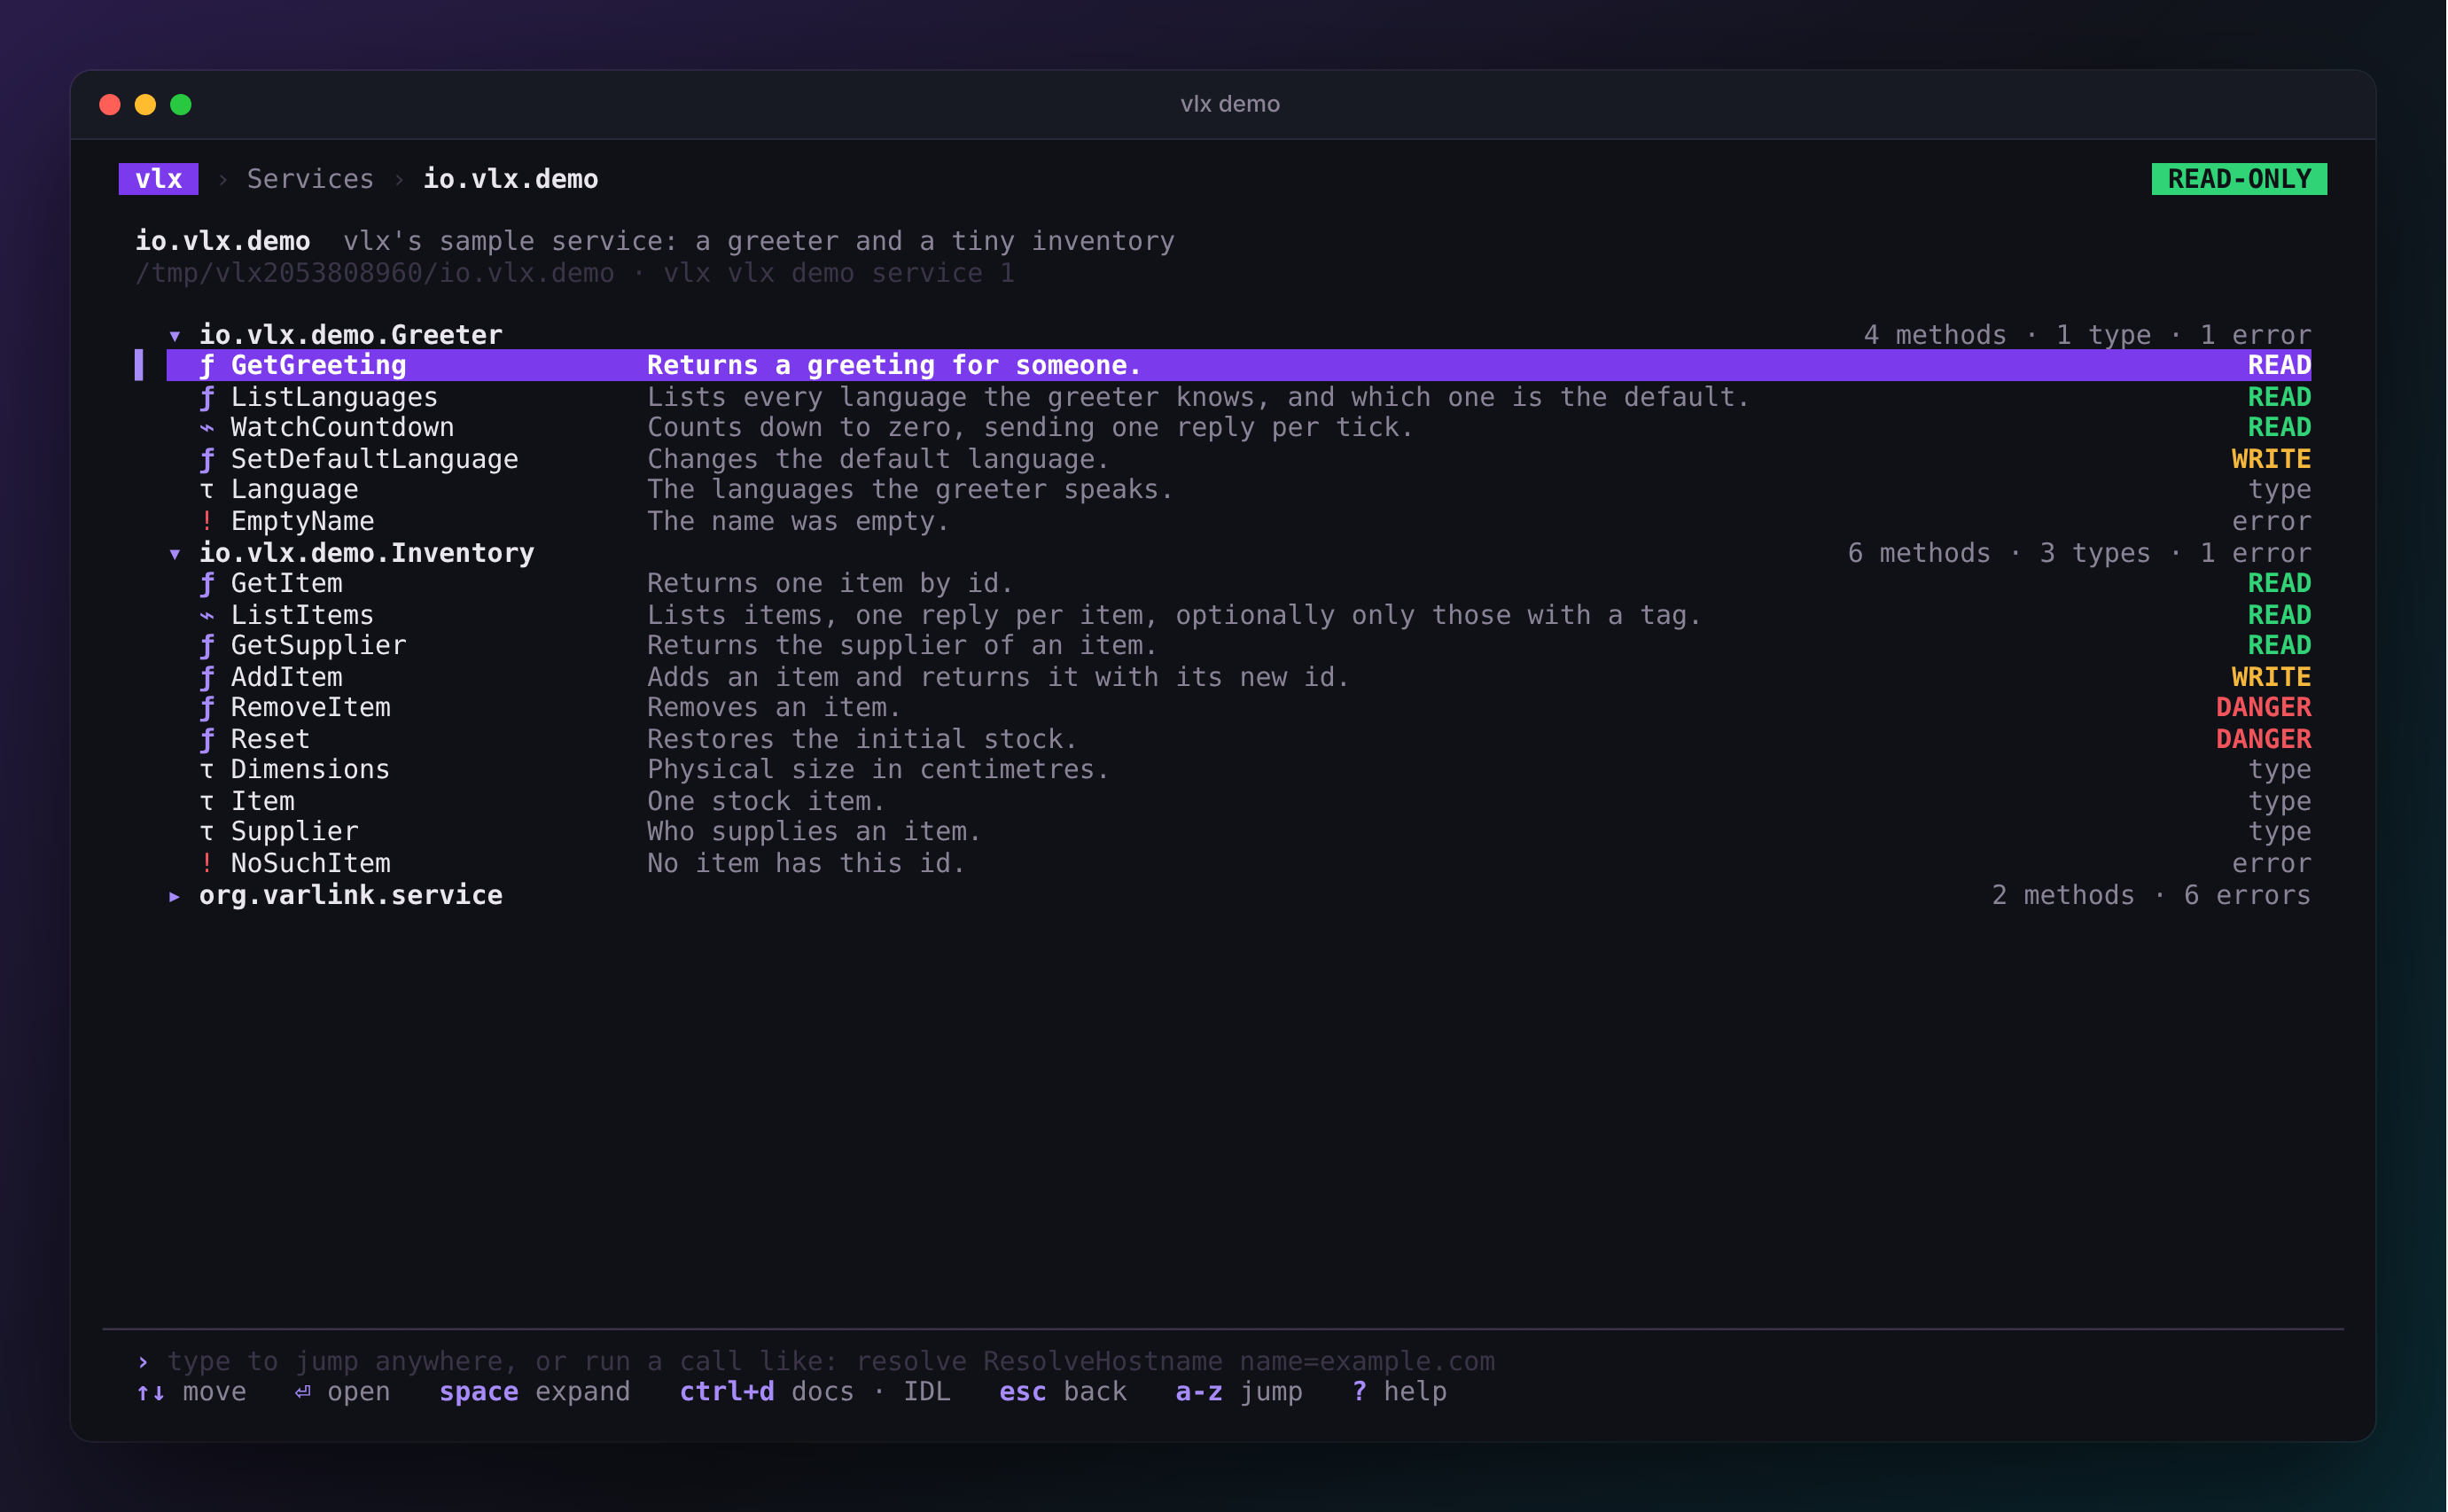Screen dimensions: 2448x1512
Task: Toggle the READ-ONLY mode badge
Action: pyautogui.click(x=2239, y=179)
